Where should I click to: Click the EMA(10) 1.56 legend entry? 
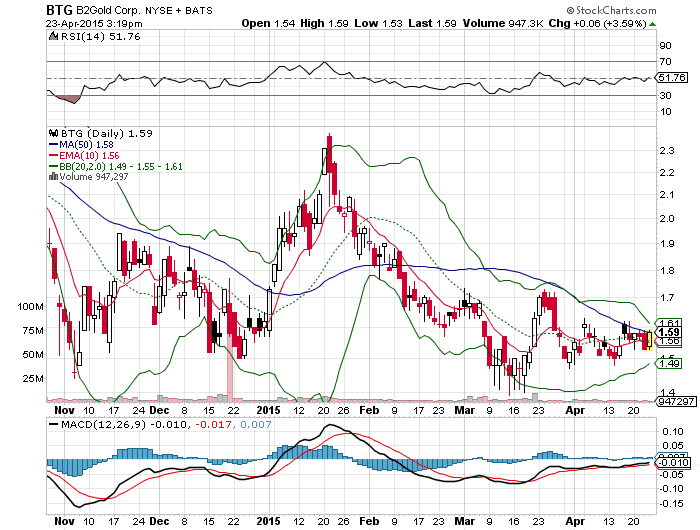tap(84, 155)
